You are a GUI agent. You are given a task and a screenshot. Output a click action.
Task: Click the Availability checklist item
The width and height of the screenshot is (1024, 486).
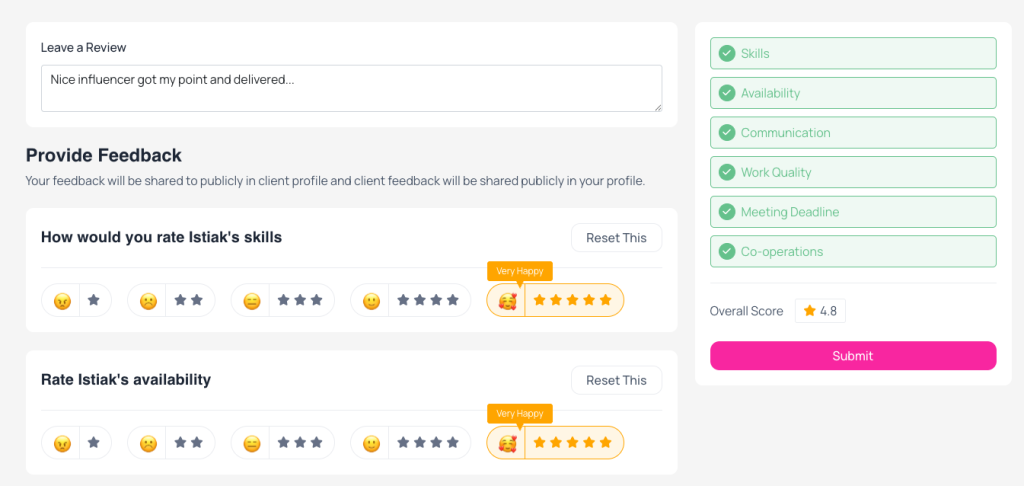(x=853, y=93)
